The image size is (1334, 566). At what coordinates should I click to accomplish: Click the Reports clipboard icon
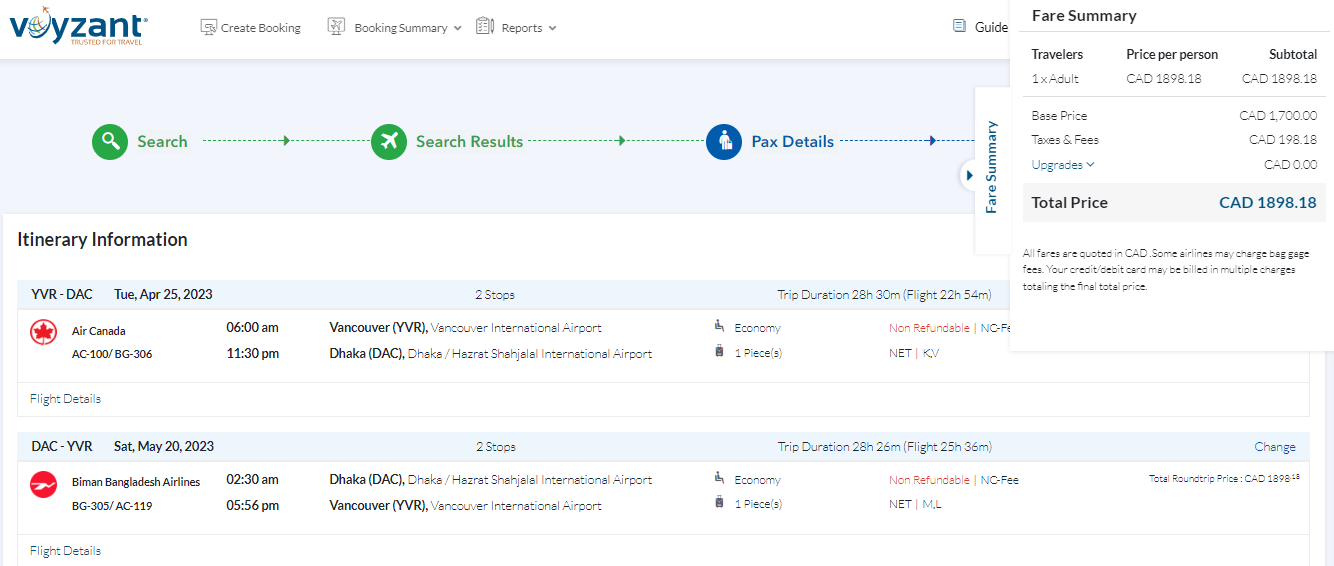pyautogui.click(x=485, y=27)
